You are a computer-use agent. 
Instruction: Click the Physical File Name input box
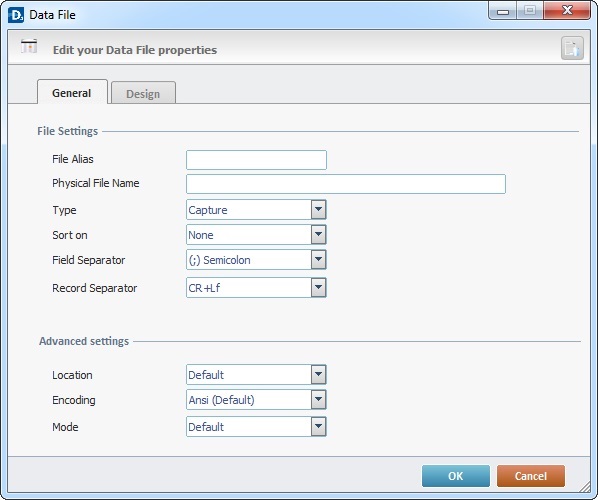click(x=346, y=184)
